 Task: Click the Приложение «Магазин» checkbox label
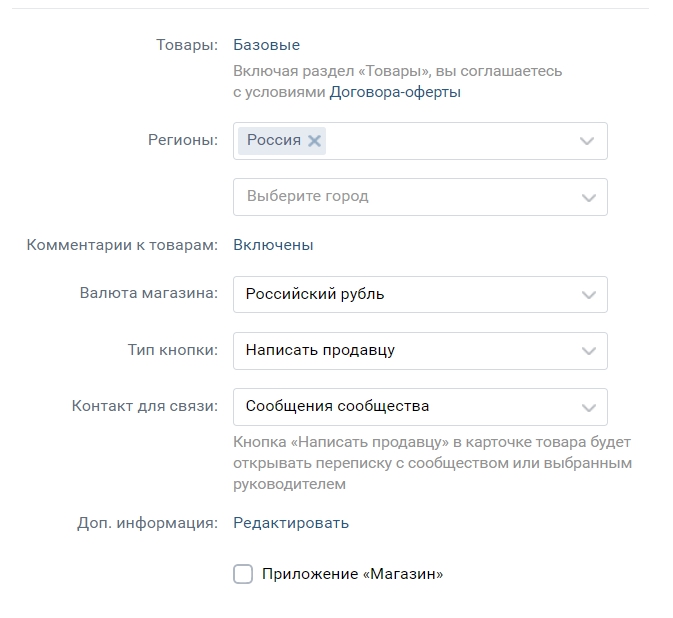[x=352, y=574]
